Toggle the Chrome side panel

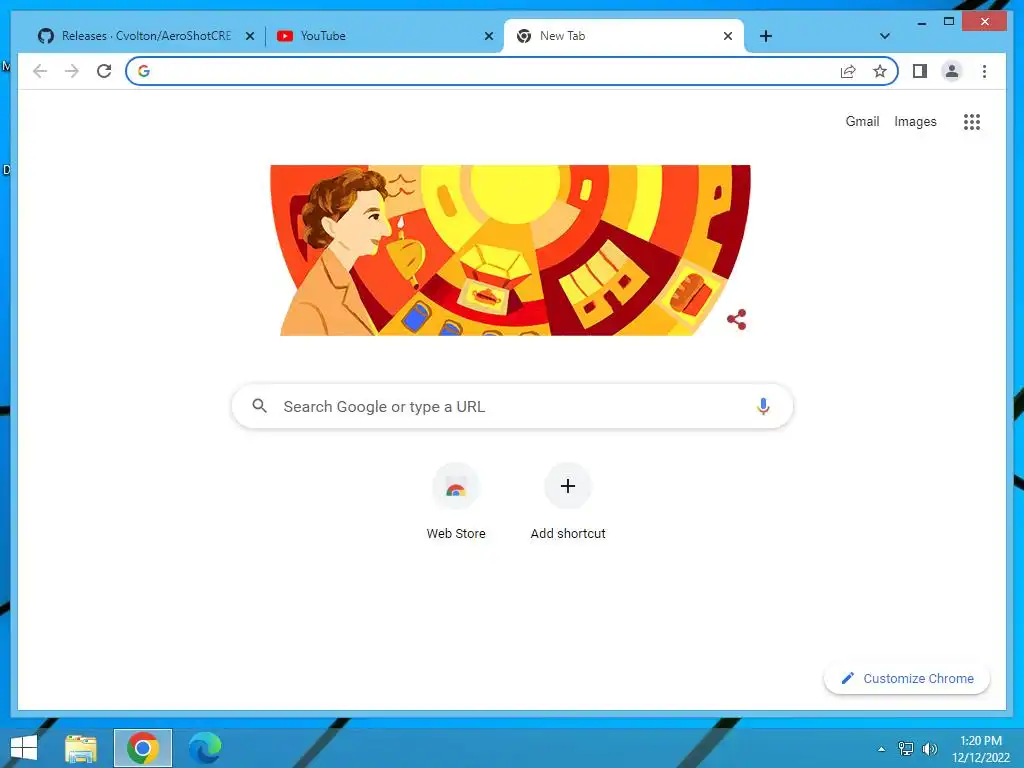coord(920,71)
